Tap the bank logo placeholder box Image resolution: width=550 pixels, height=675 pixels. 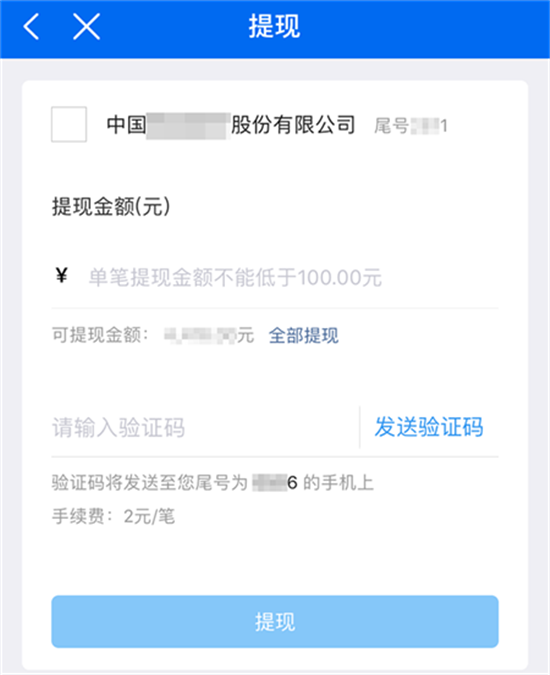[x=69, y=124]
